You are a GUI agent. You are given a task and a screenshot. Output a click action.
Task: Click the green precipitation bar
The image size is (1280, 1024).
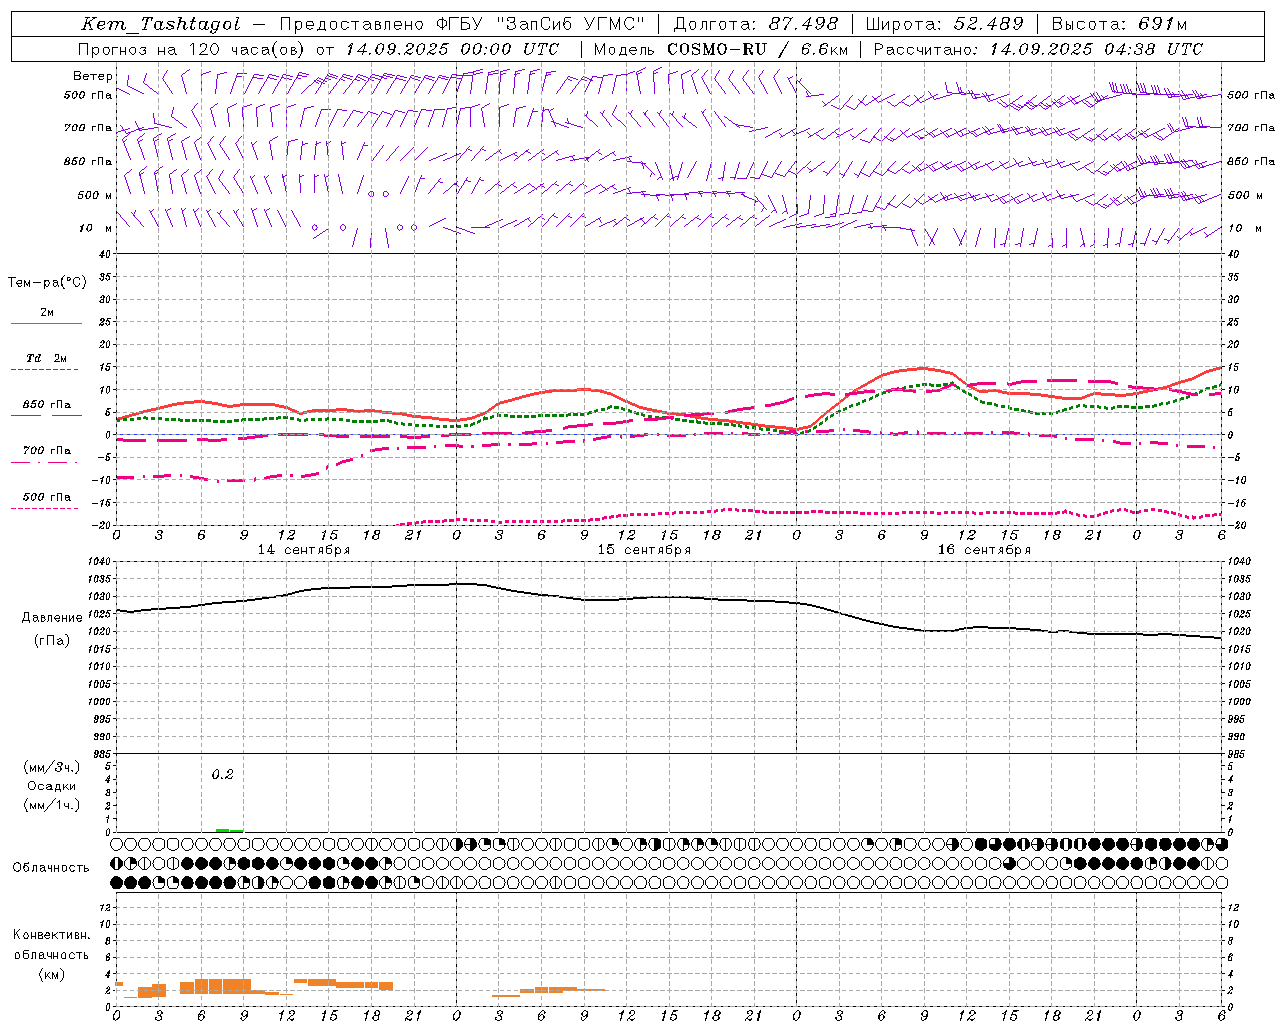pos(229,830)
